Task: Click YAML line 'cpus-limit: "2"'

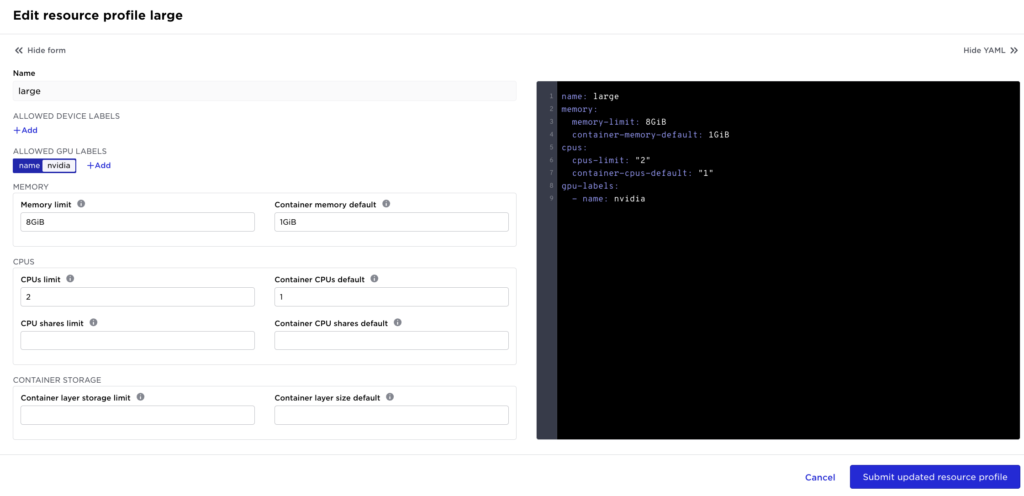Action: [611, 160]
